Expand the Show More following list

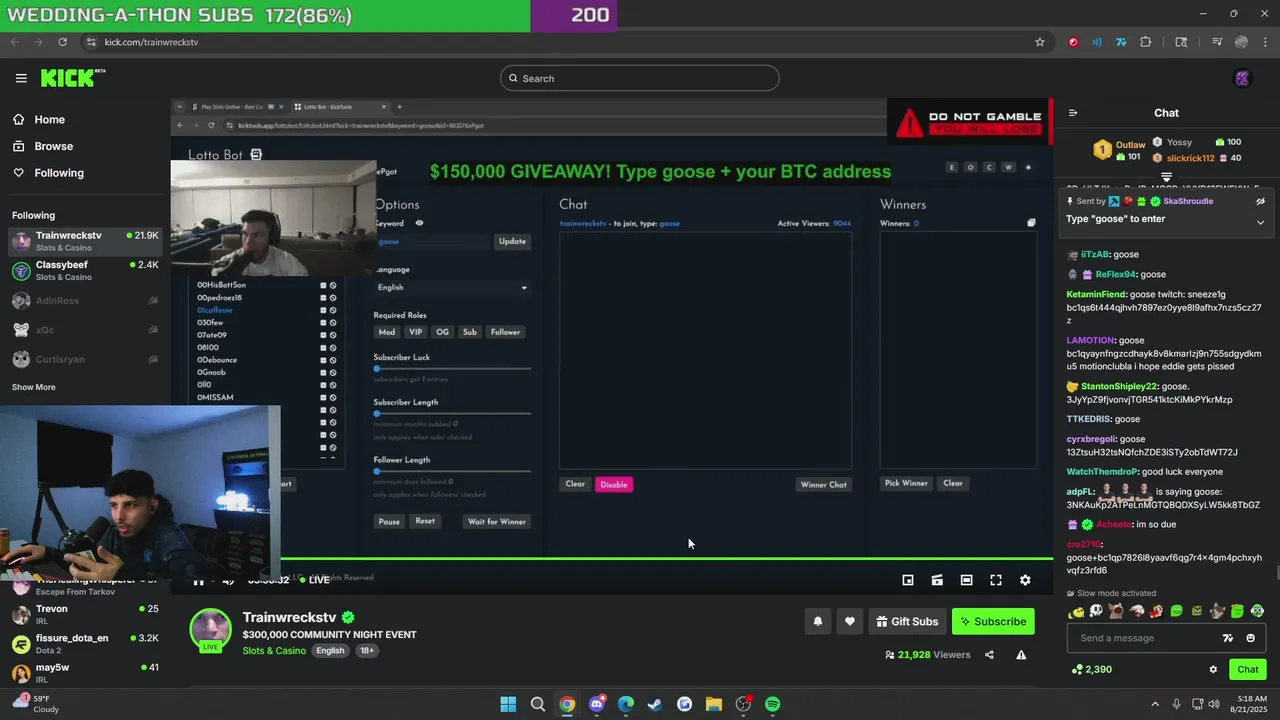(x=34, y=387)
